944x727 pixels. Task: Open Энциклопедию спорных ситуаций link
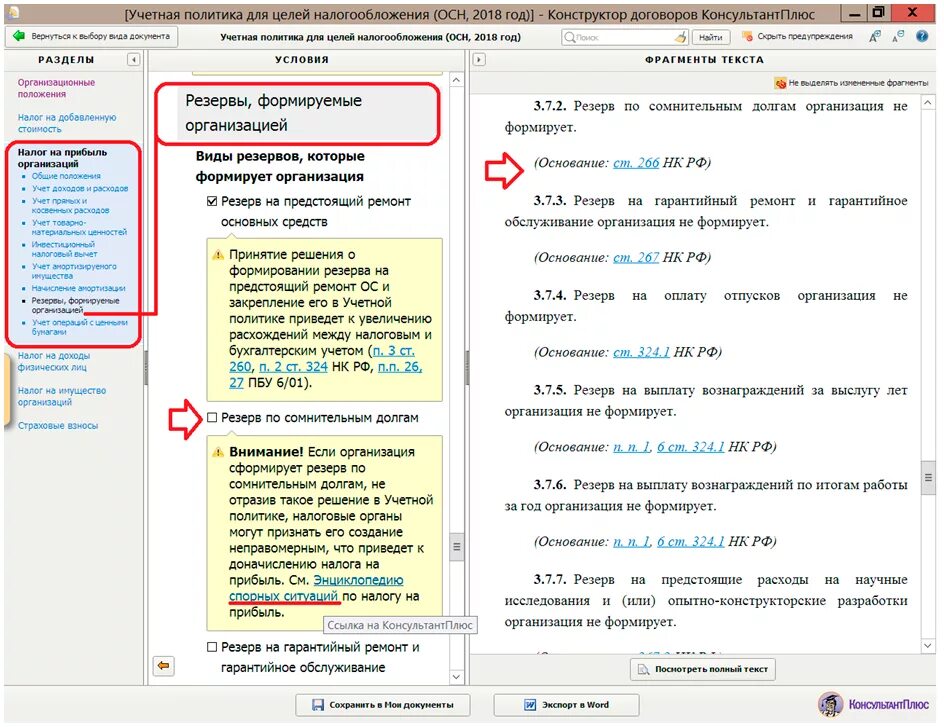click(316, 588)
